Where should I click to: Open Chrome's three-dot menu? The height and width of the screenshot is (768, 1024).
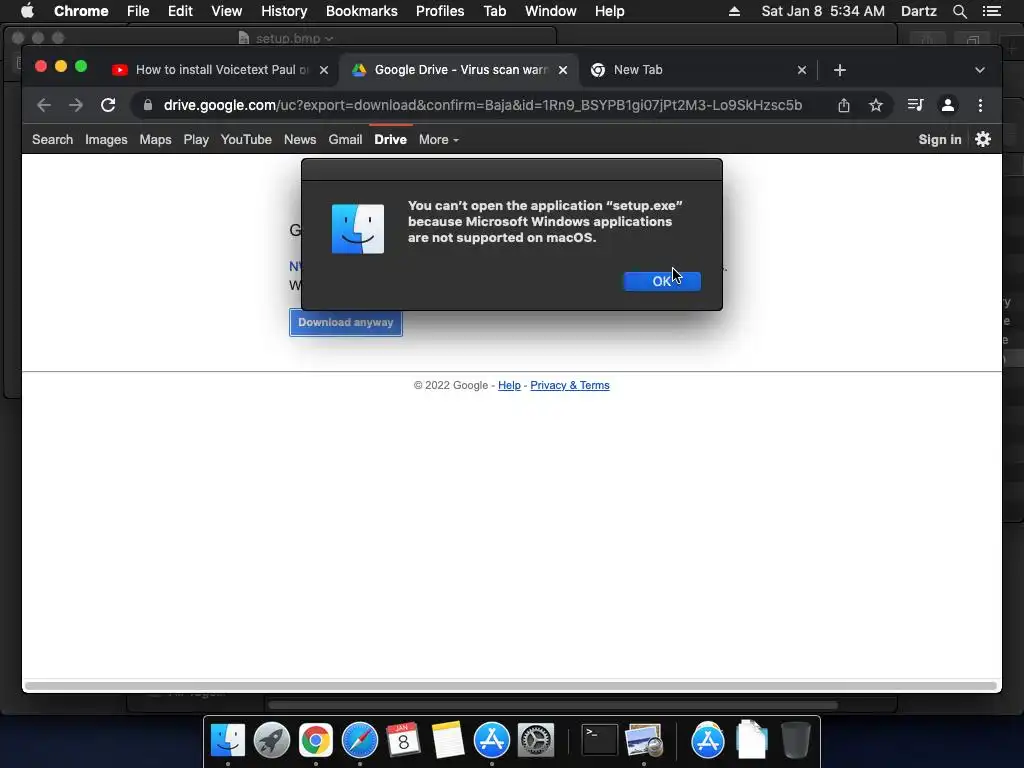point(980,105)
